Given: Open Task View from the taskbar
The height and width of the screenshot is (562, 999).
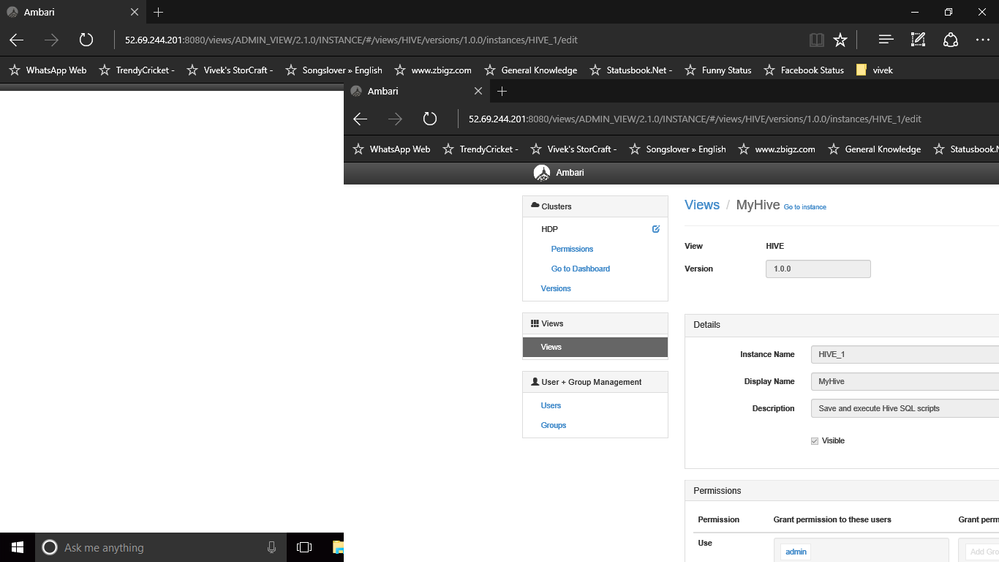Looking at the screenshot, I should pos(304,548).
